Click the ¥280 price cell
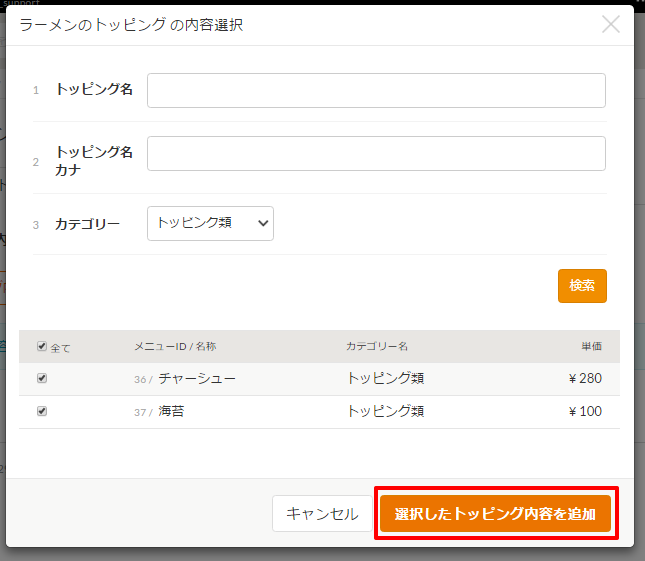The height and width of the screenshot is (561, 645). [585, 379]
